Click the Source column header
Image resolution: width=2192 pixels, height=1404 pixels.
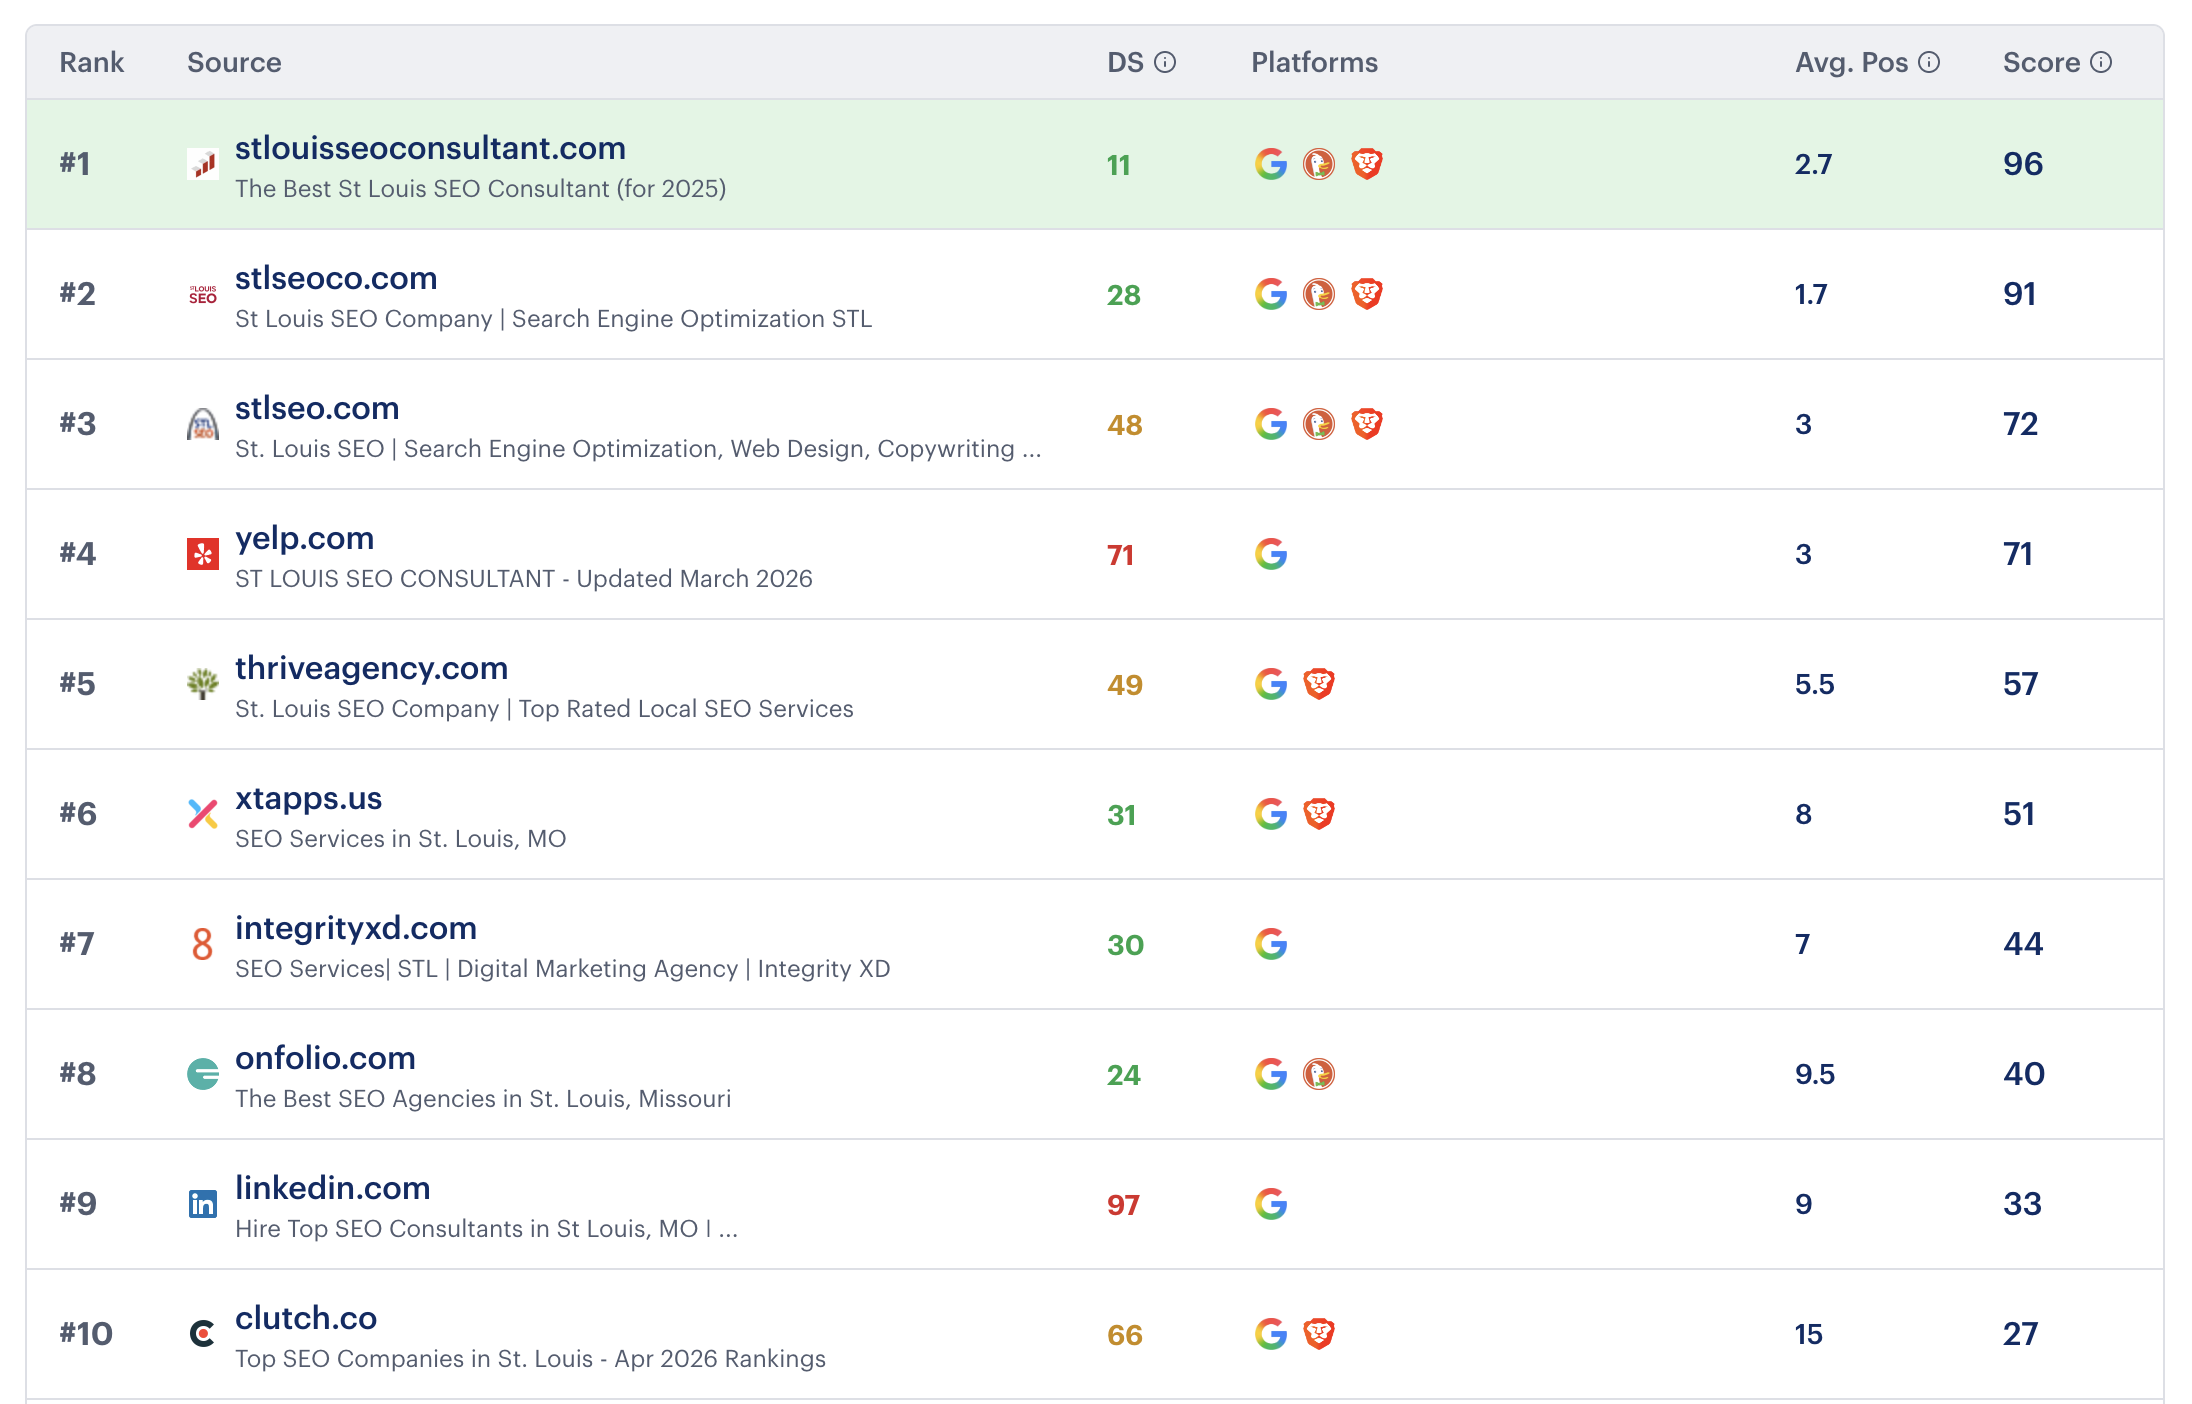coord(234,62)
